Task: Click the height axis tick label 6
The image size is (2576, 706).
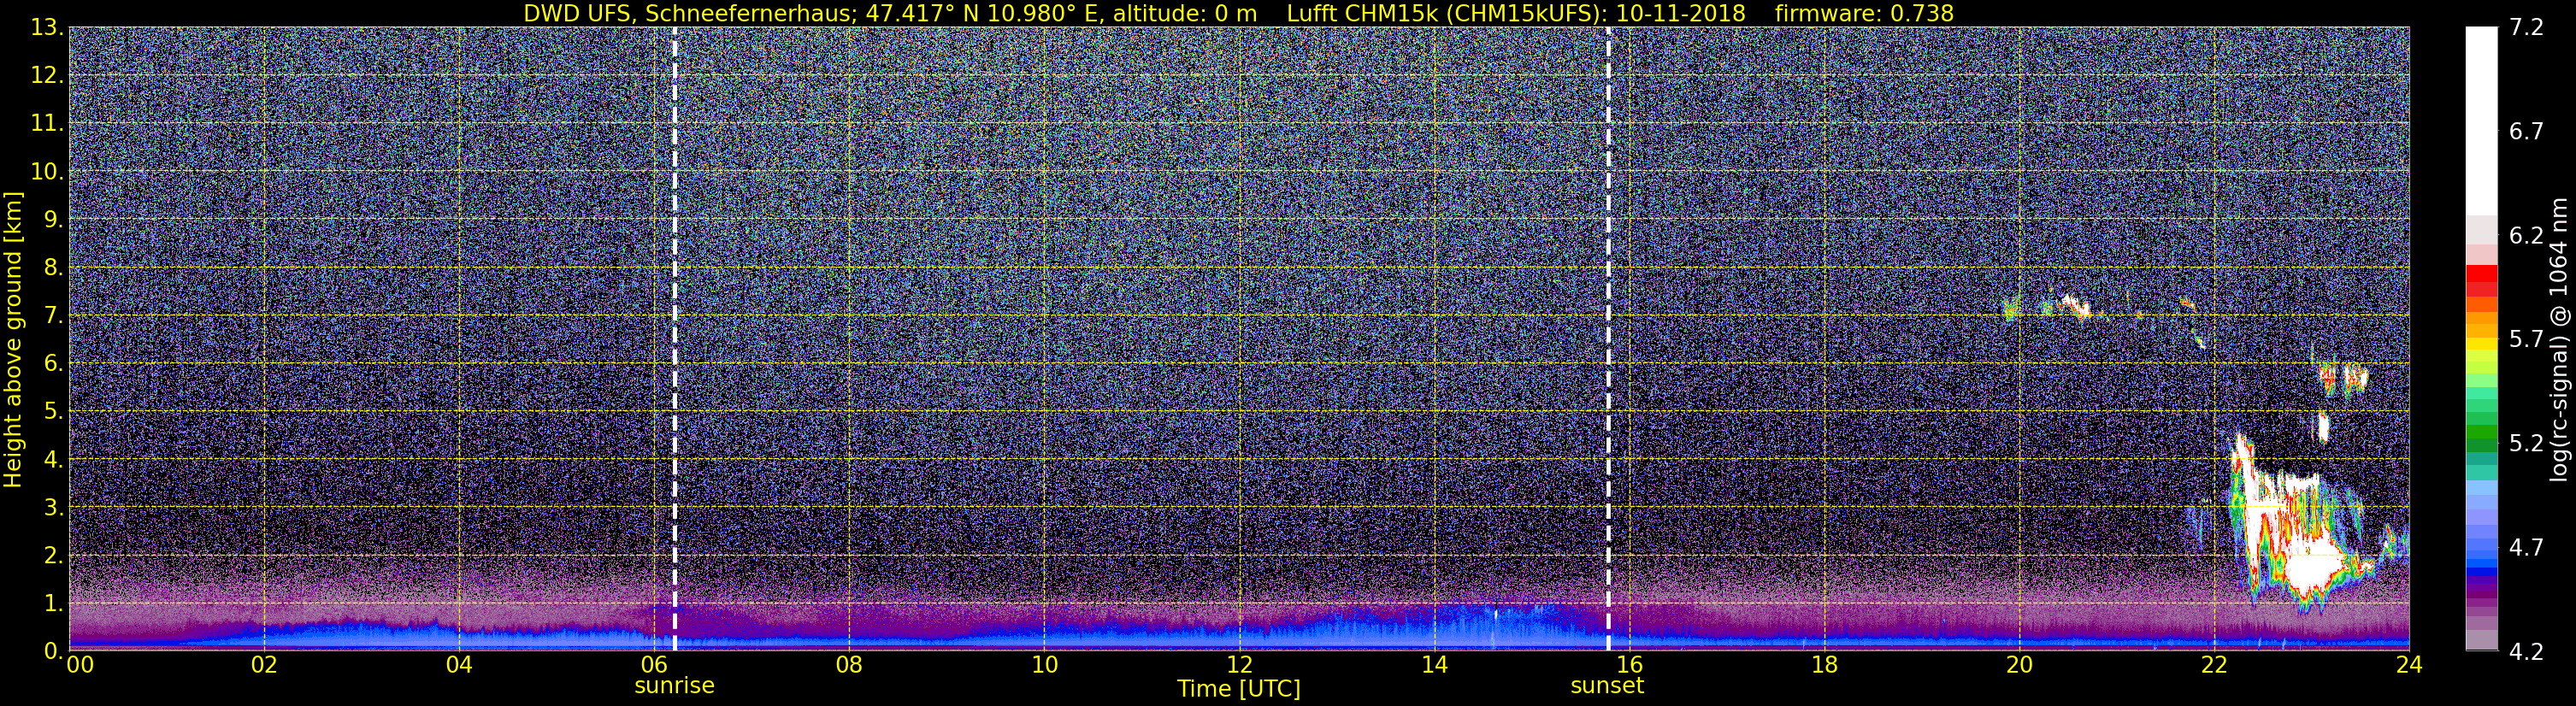Action: [x=54, y=364]
